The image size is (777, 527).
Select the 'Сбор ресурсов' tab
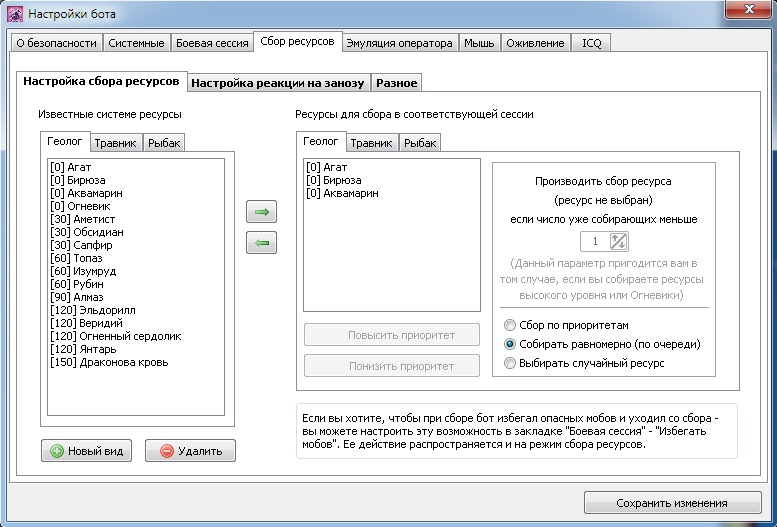(297, 41)
